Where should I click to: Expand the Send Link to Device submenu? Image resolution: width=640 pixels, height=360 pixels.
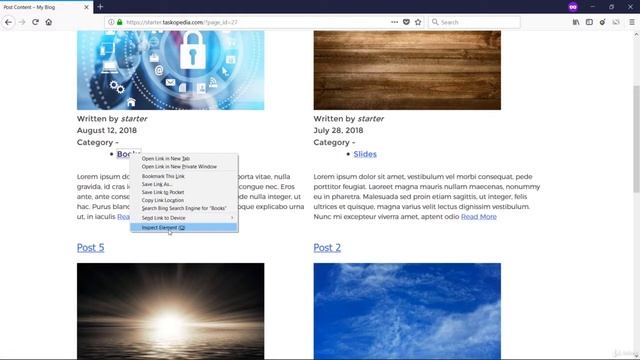184,218
